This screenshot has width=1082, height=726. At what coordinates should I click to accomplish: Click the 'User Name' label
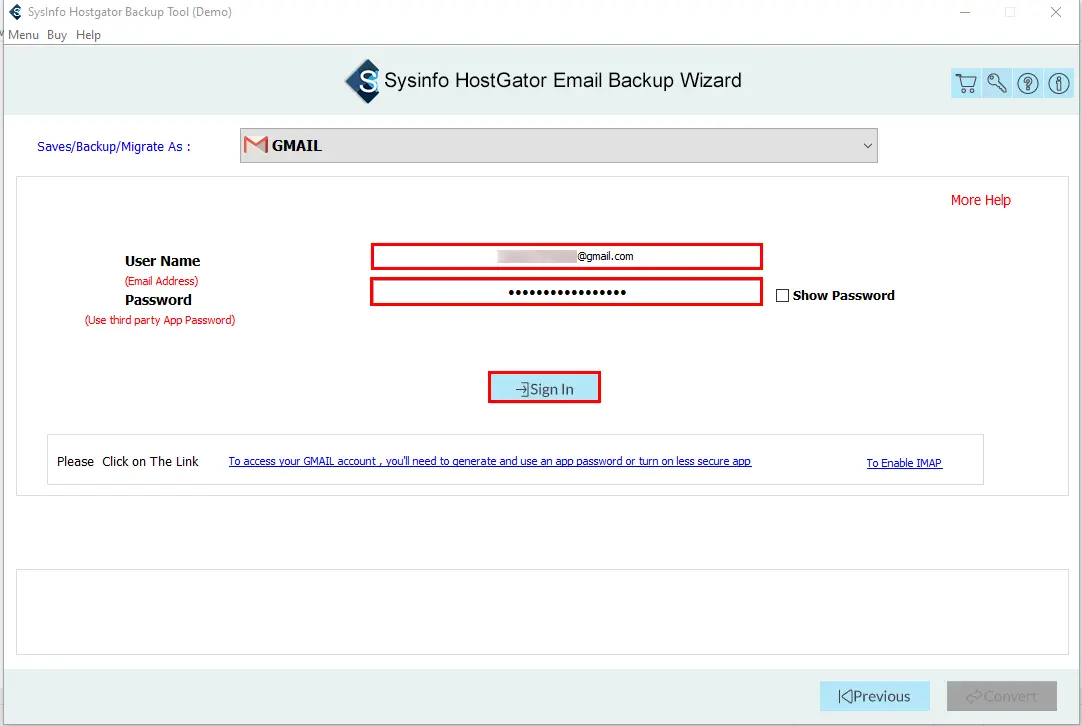pos(162,261)
